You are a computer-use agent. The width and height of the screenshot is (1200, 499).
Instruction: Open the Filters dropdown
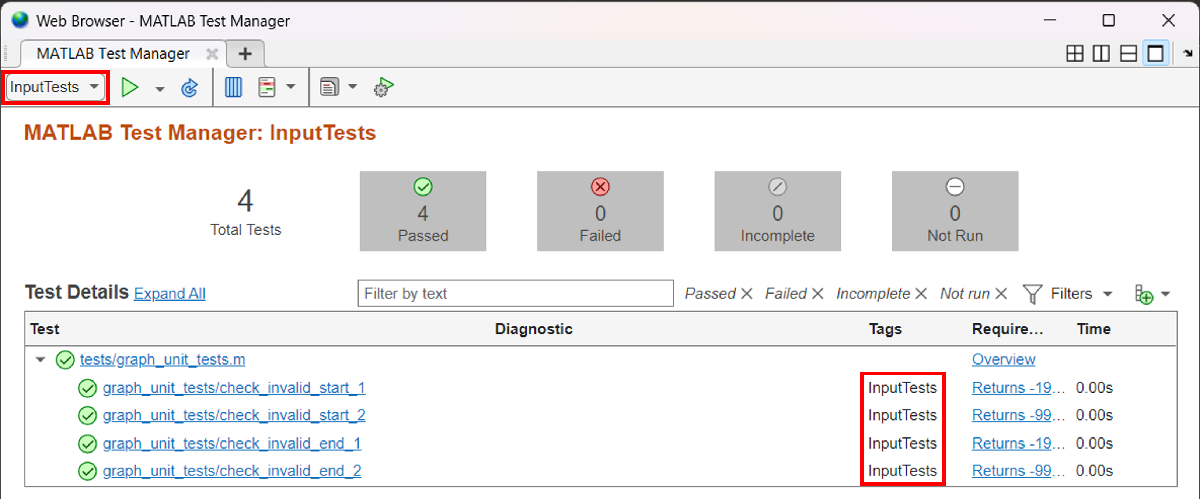coord(1069,294)
